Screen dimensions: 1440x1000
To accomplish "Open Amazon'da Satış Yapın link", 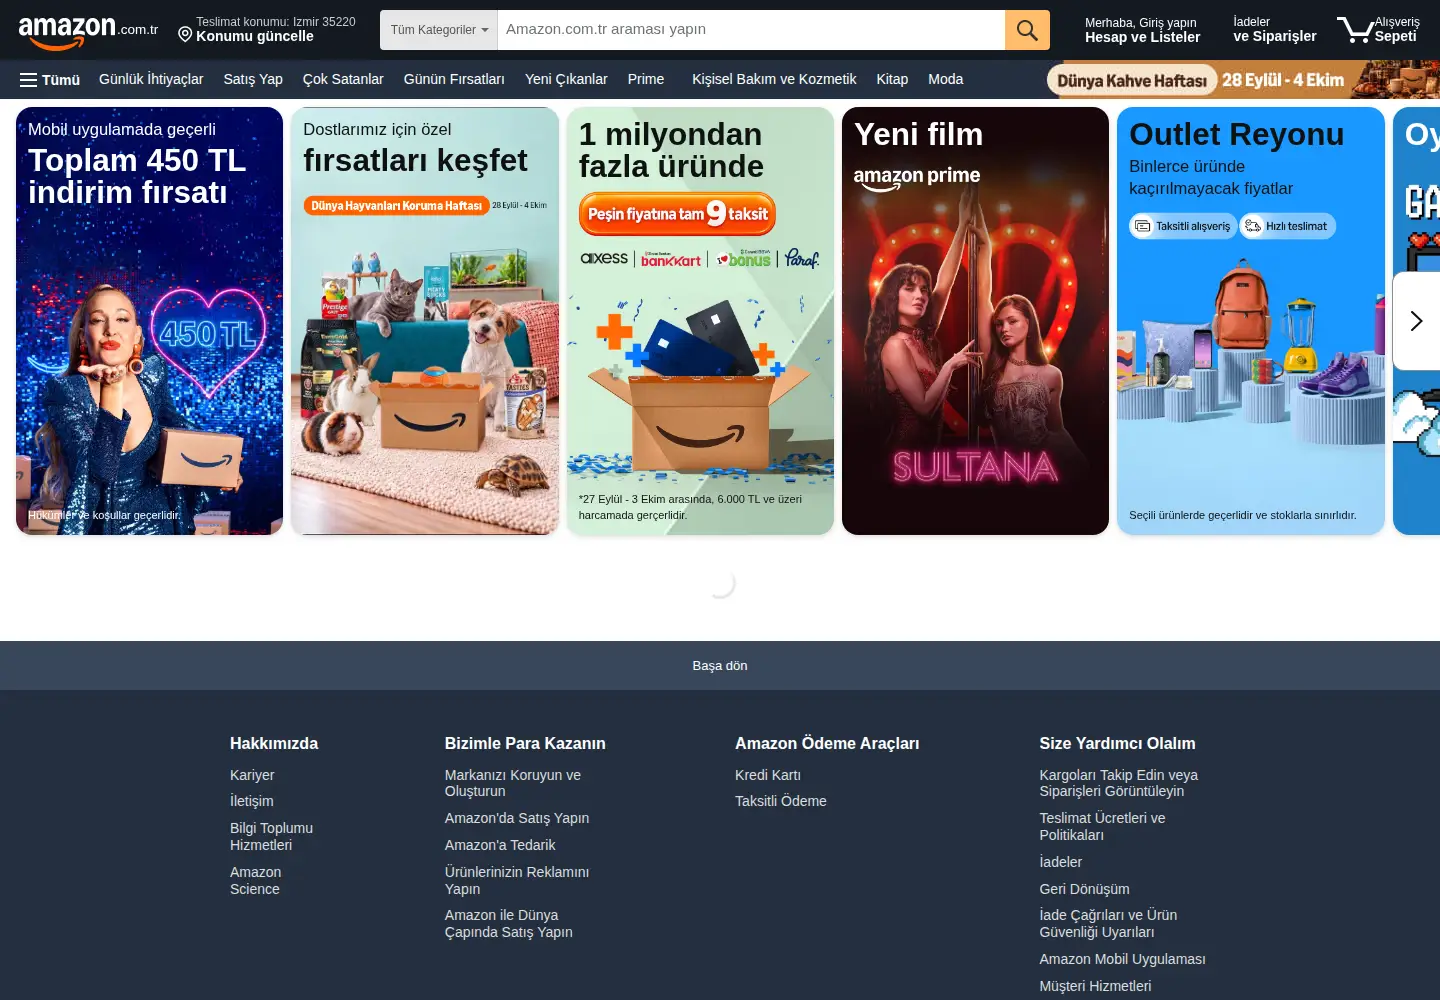I will (x=517, y=818).
